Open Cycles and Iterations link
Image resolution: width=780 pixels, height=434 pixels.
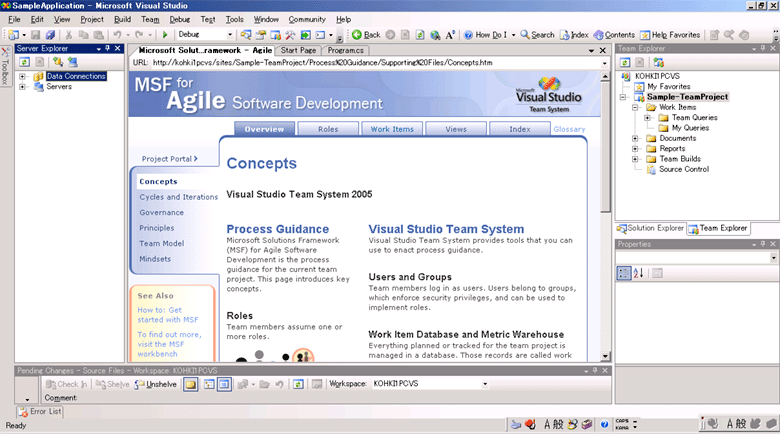[179, 197]
